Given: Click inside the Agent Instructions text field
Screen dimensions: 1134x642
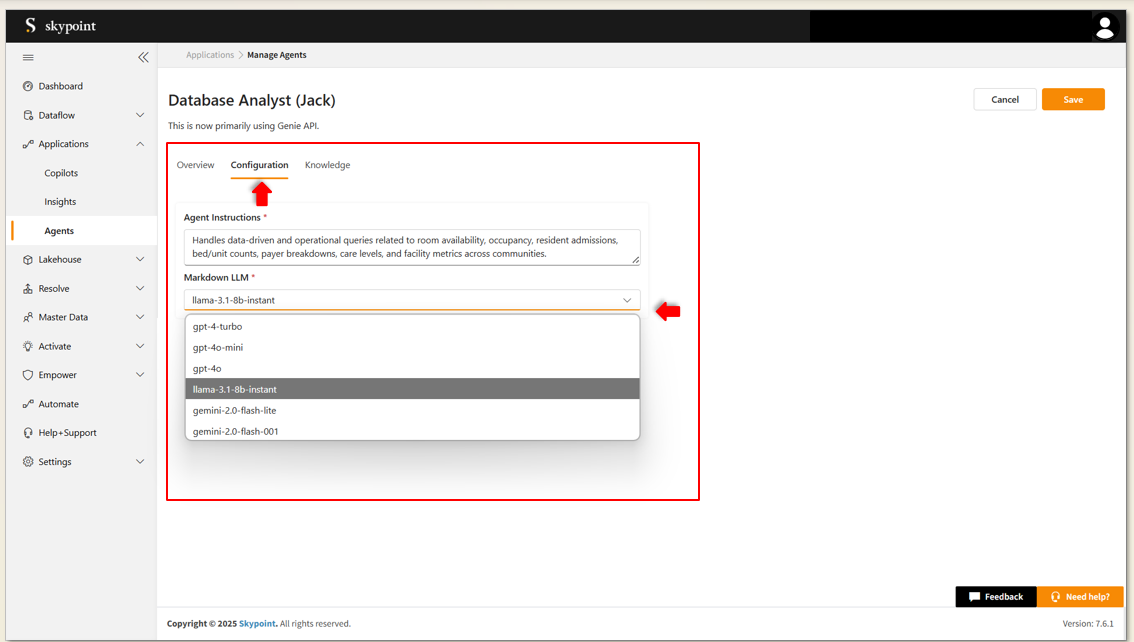Looking at the screenshot, I should coord(410,247).
